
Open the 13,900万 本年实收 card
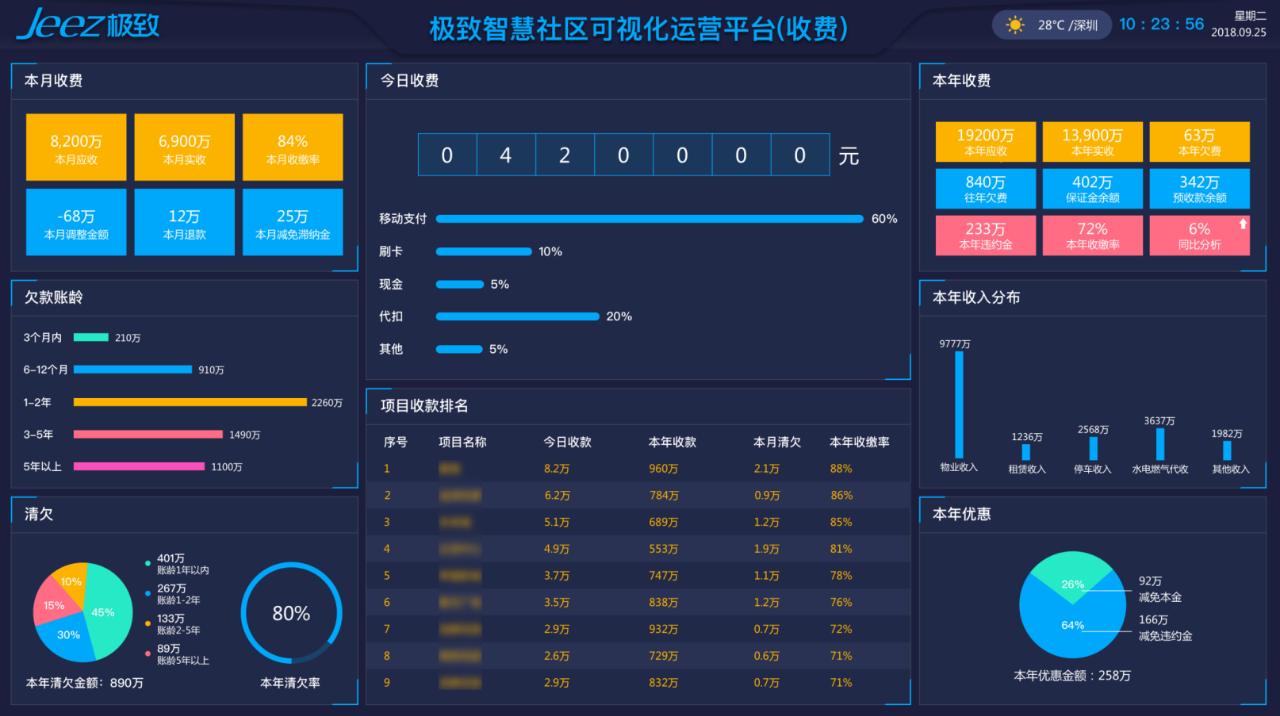[1092, 142]
